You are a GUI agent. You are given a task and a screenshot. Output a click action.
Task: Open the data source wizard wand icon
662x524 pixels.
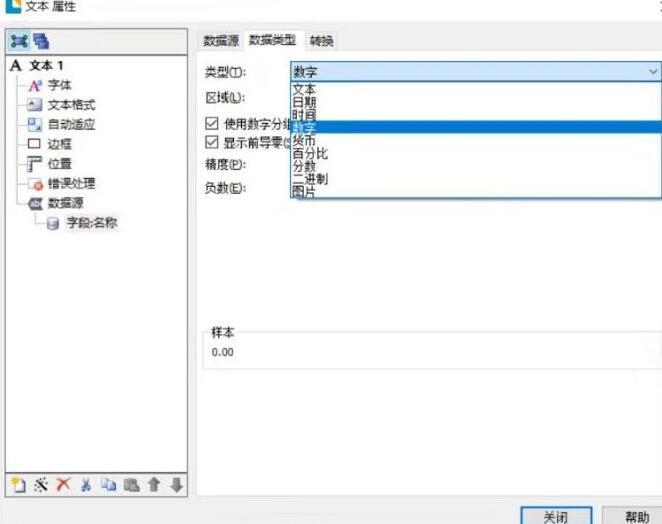tap(41, 484)
